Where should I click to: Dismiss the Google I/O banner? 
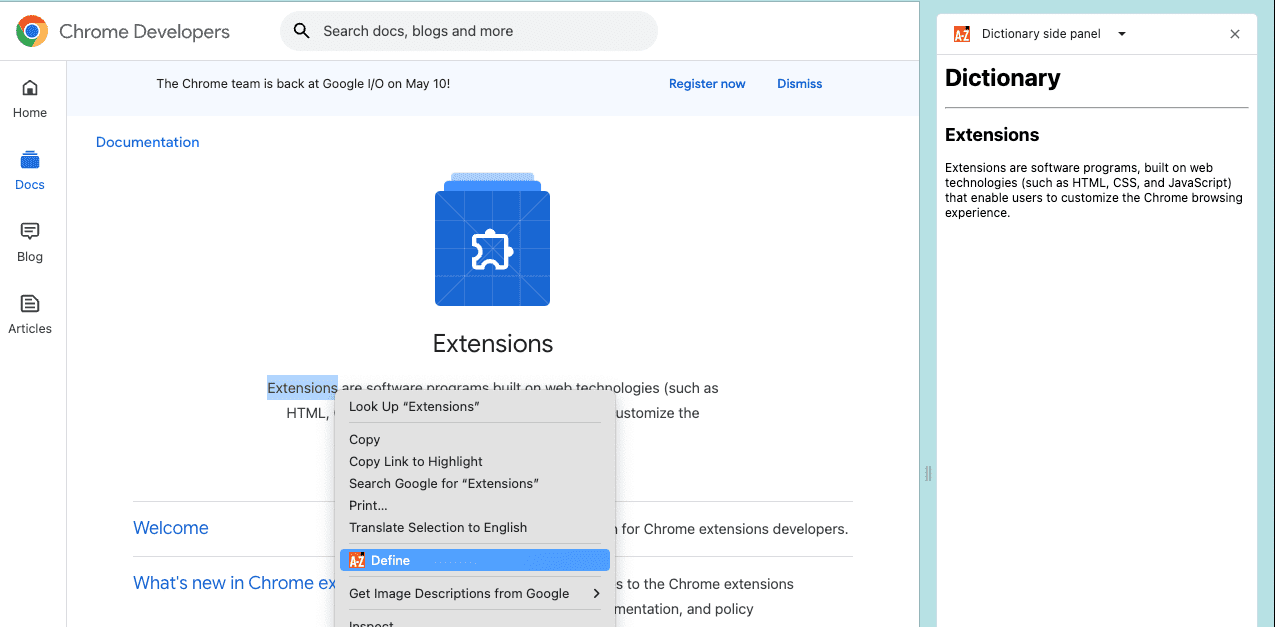(x=799, y=84)
